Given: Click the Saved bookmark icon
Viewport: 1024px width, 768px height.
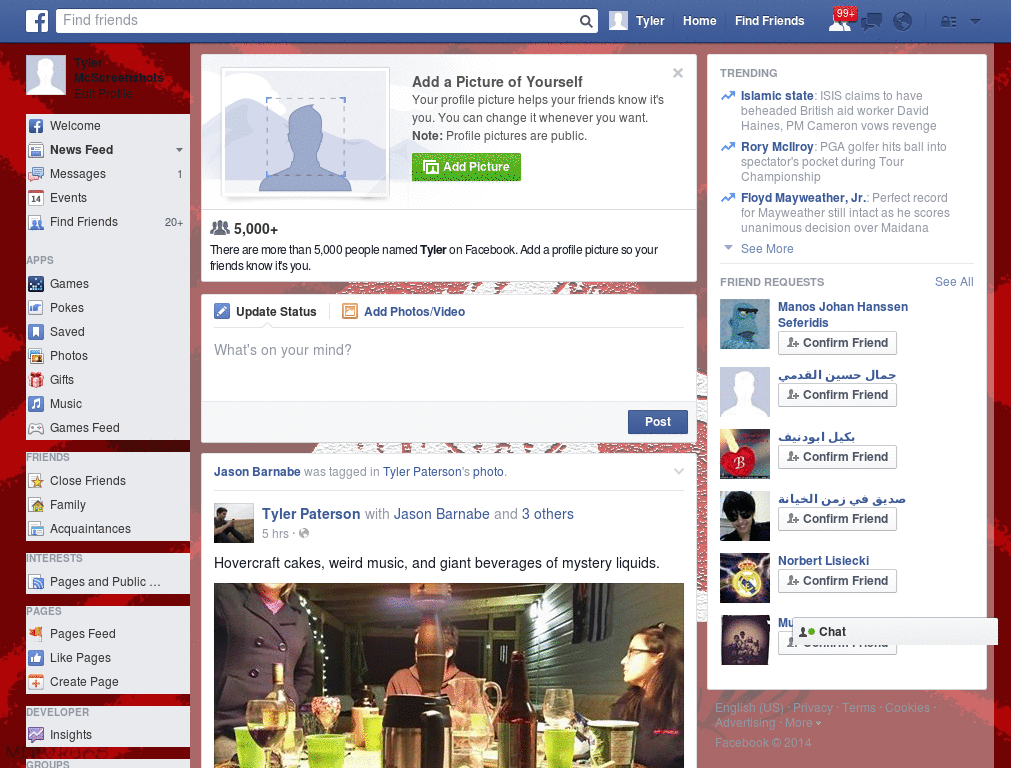Looking at the screenshot, I should (x=37, y=332).
